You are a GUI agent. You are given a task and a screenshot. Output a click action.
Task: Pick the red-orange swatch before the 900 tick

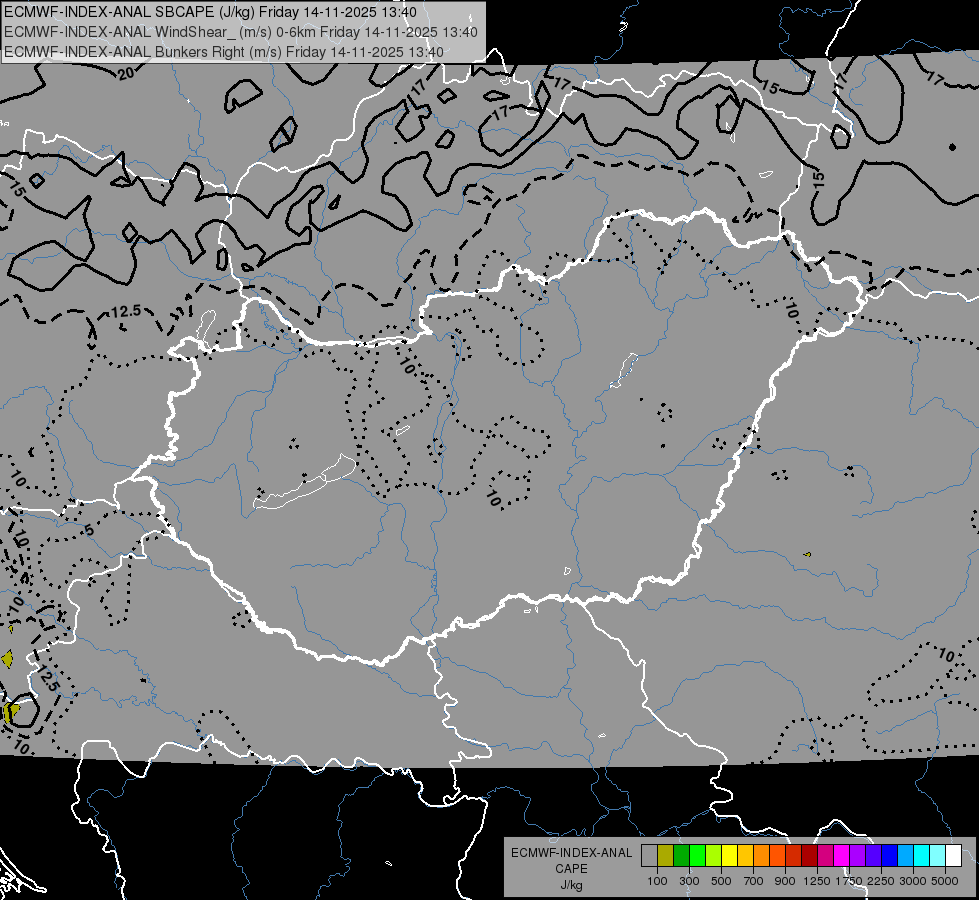[x=777, y=855]
